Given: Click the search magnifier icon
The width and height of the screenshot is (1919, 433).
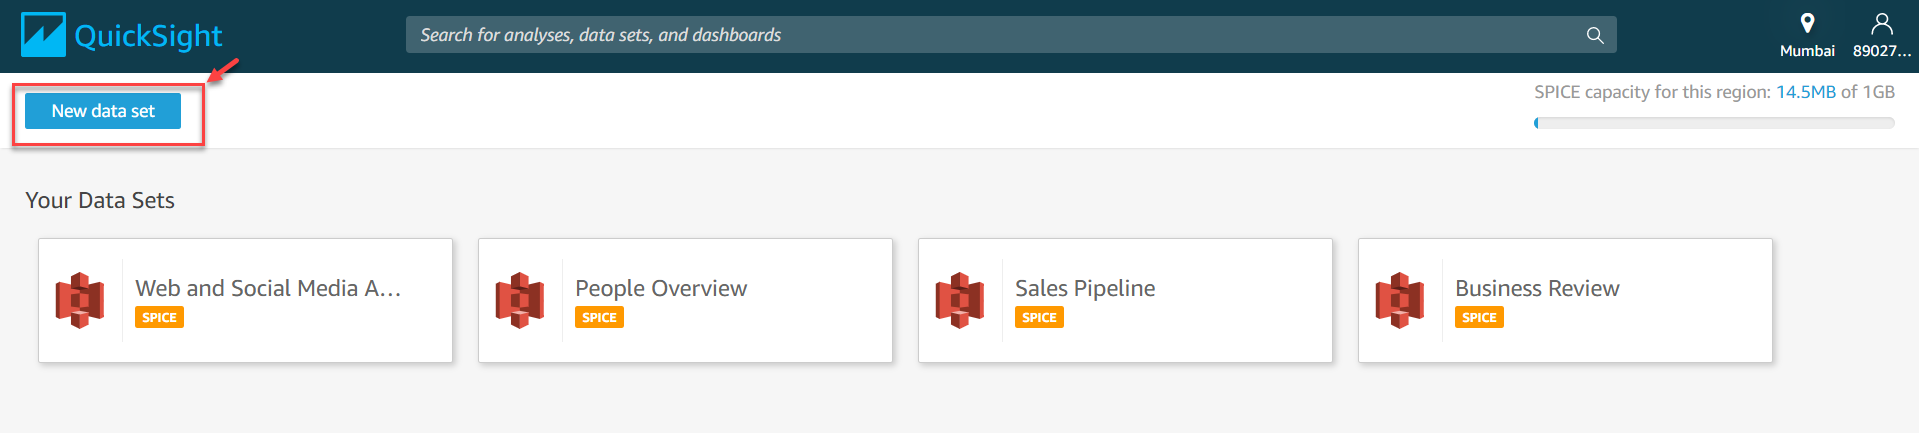Looking at the screenshot, I should pyautogui.click(x=1595, y=35).
